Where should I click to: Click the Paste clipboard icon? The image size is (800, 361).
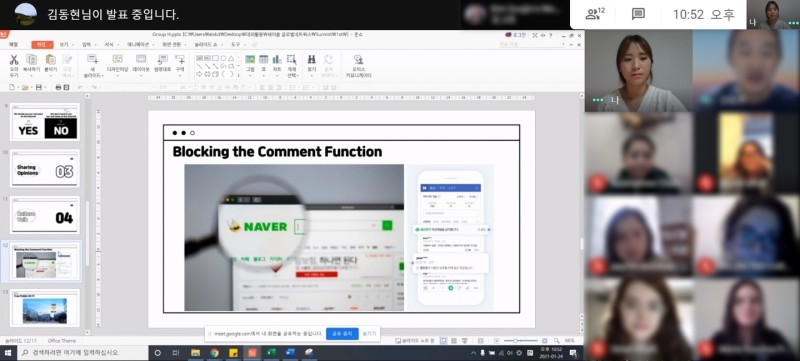point(51,60)
